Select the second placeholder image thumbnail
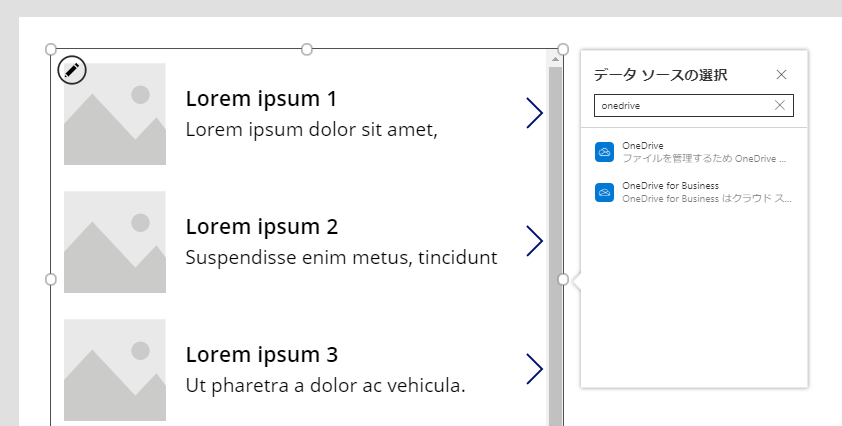Screen dimensions: 842x426 click(115, 242)
